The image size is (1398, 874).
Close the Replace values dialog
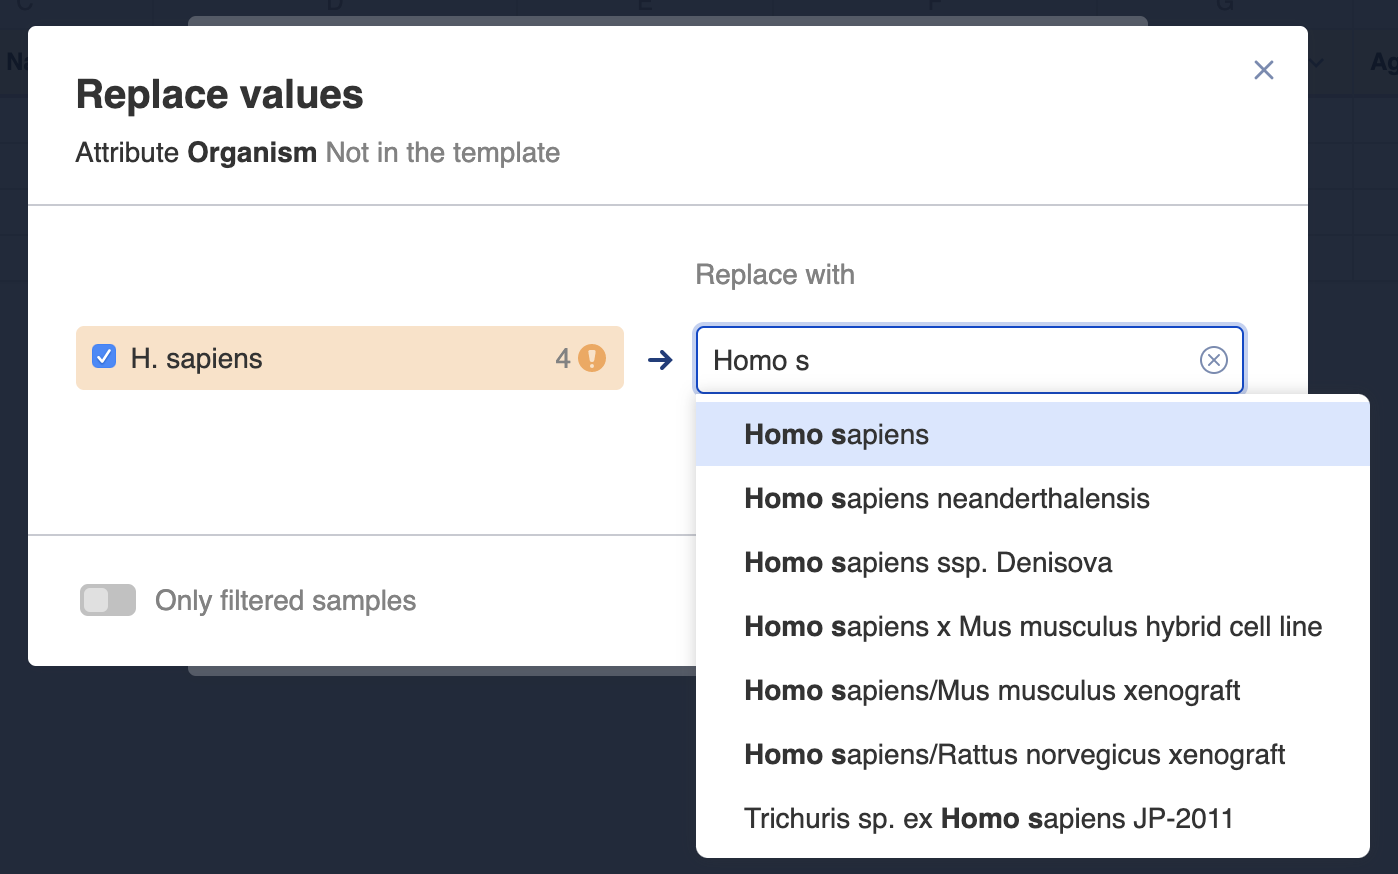[1264, 70]
